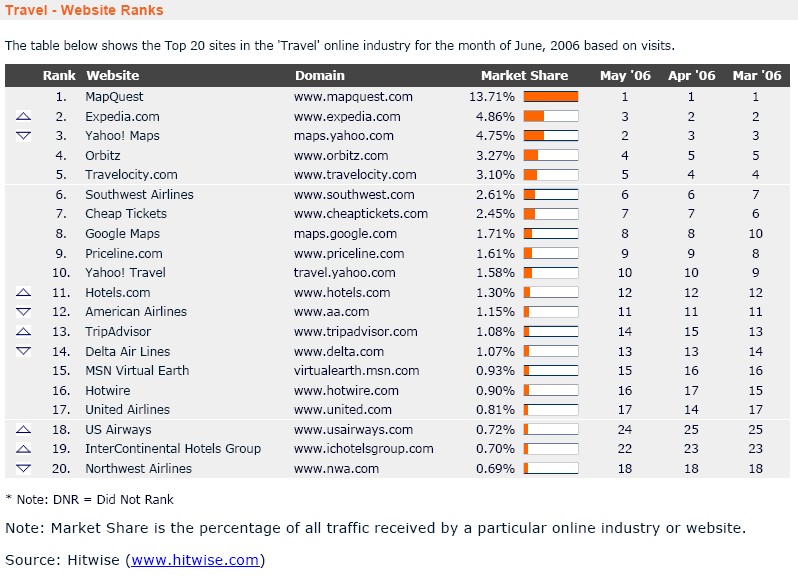Click MapQuest's 13.71% market share bar
The height and width of the screenshot is (576, 798).
551,97
